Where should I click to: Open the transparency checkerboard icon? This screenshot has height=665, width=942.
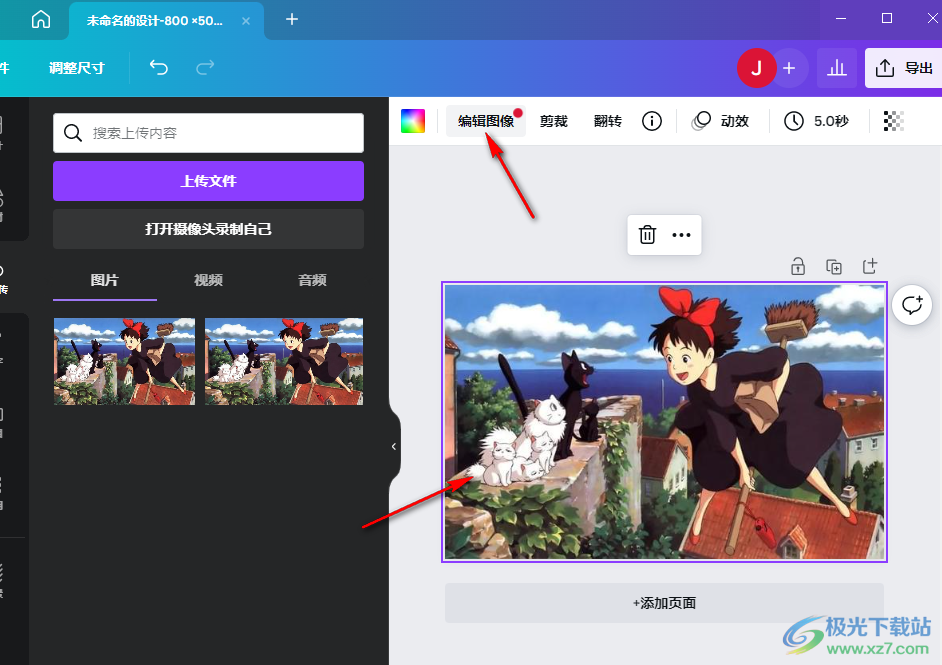[x=893, y=121]
